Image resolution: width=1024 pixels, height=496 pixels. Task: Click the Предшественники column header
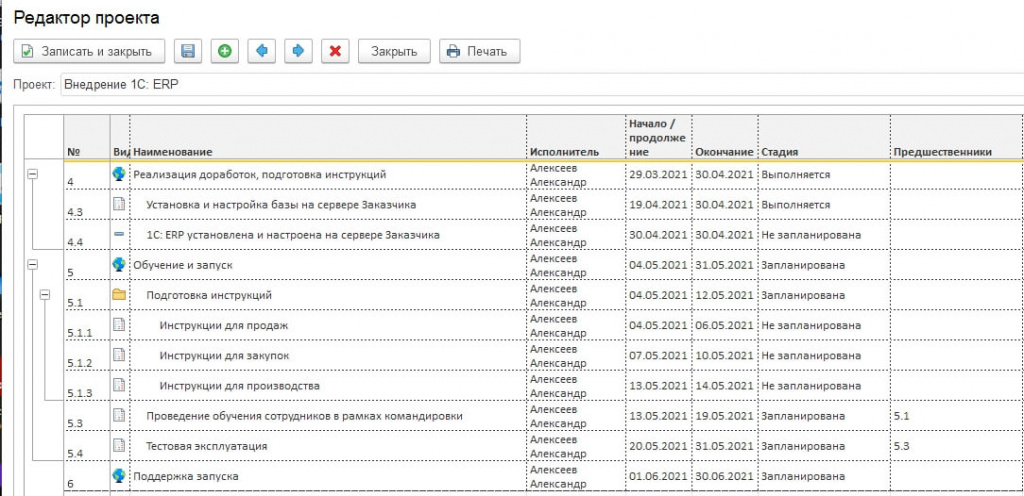(x=942, y=151)
